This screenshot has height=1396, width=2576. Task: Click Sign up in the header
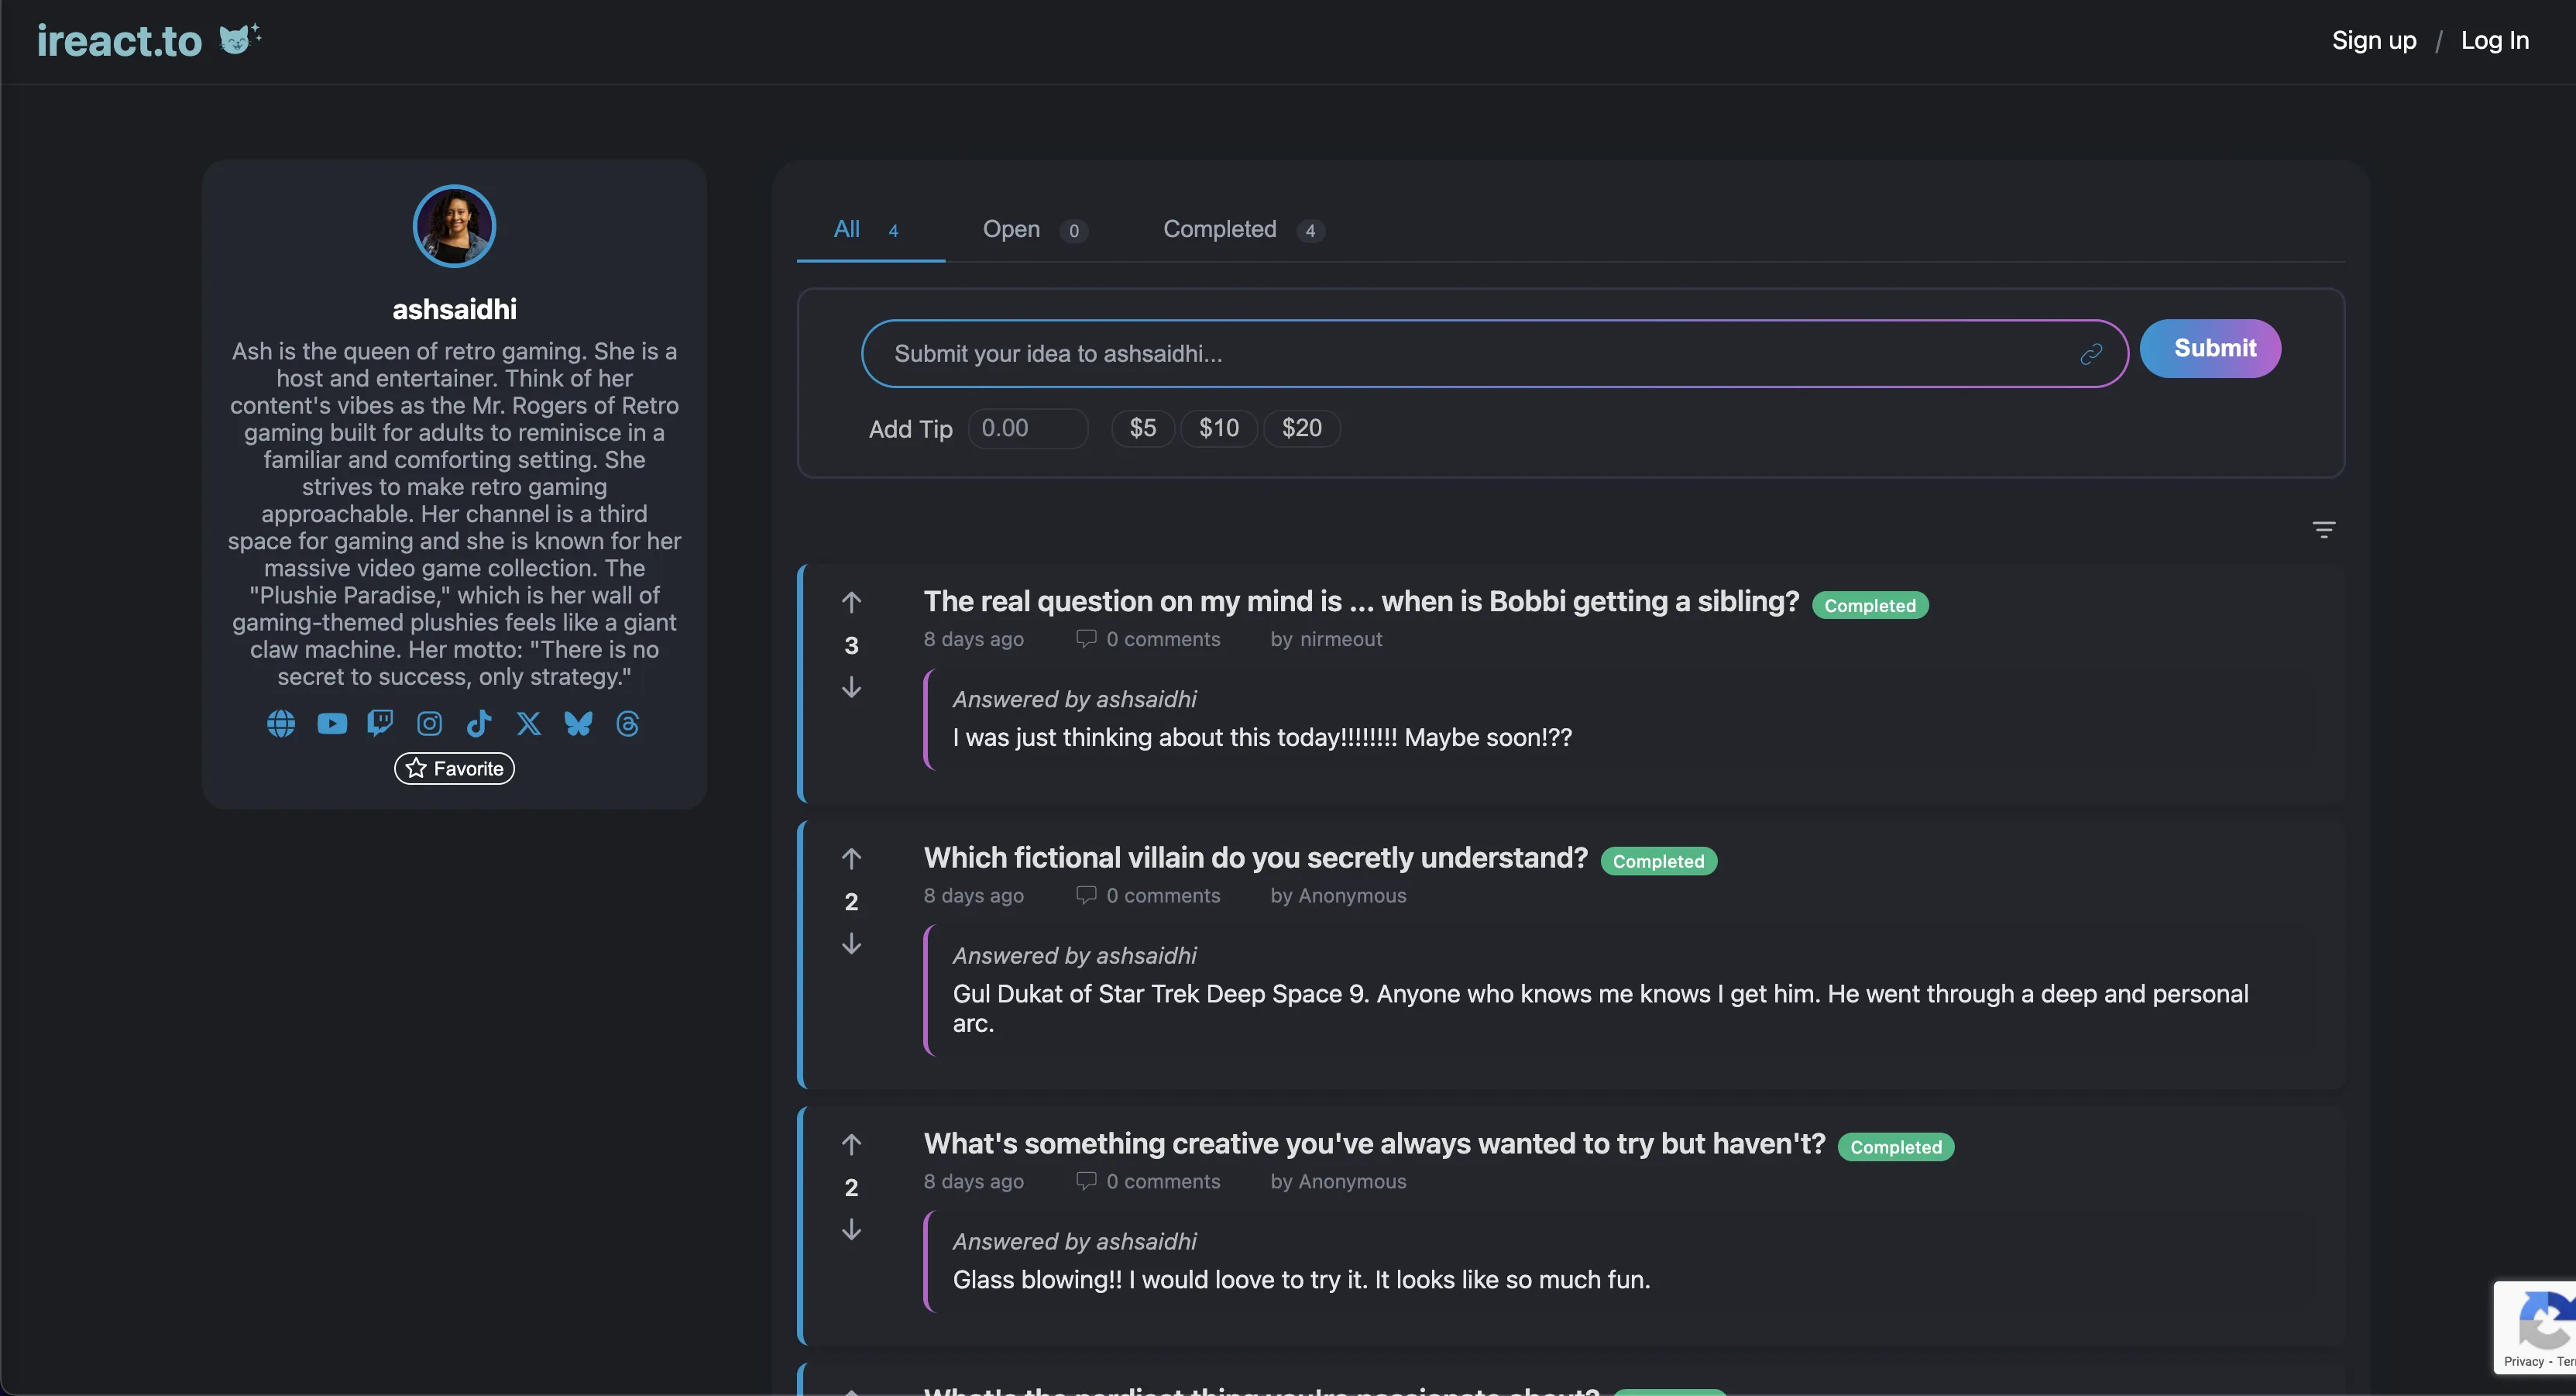click(2374, 40)
